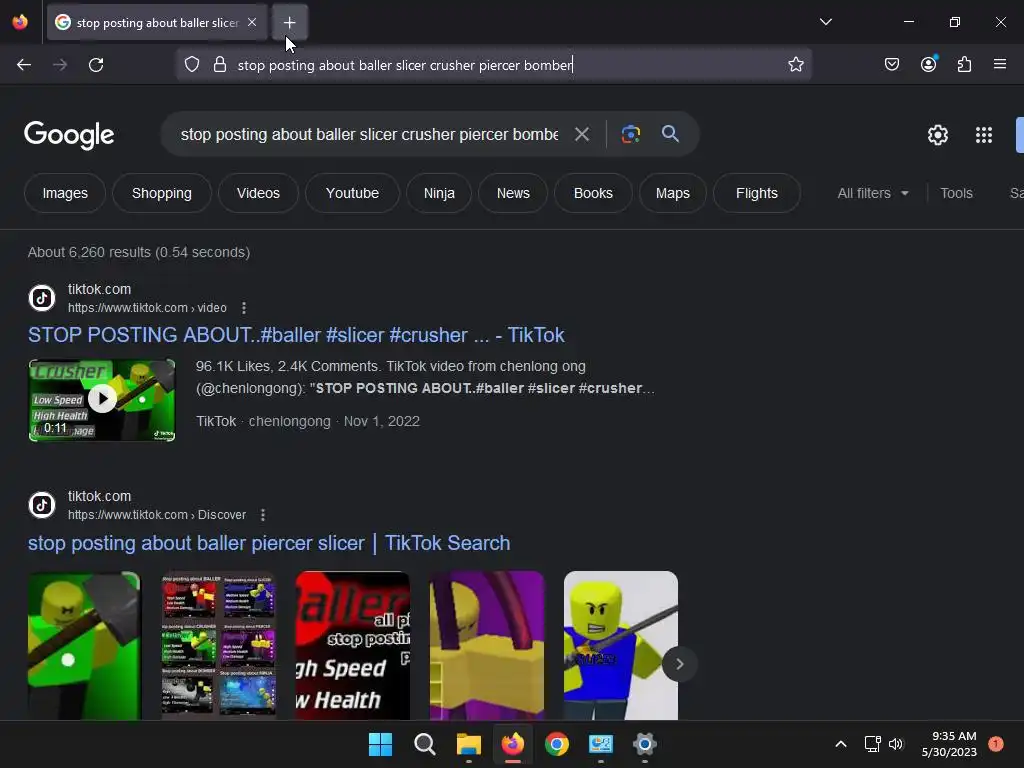Switch to Videos results
Image resolution: width=1024 pixels, height=768 pixels.
pos(258,193)
